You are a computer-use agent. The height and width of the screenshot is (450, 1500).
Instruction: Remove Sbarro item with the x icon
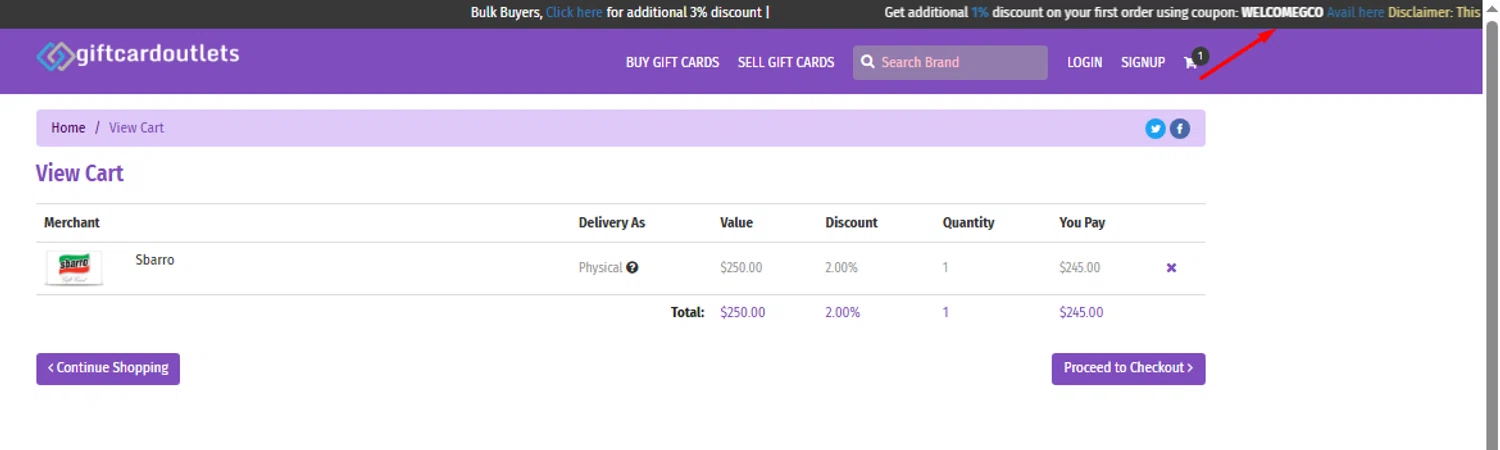click(x=1171, y=268)
